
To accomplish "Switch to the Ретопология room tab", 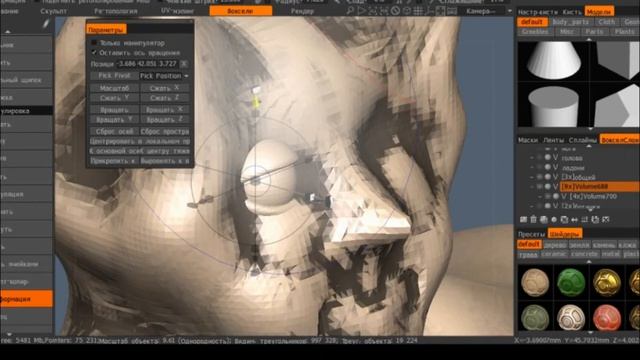I will pos(116,11).
